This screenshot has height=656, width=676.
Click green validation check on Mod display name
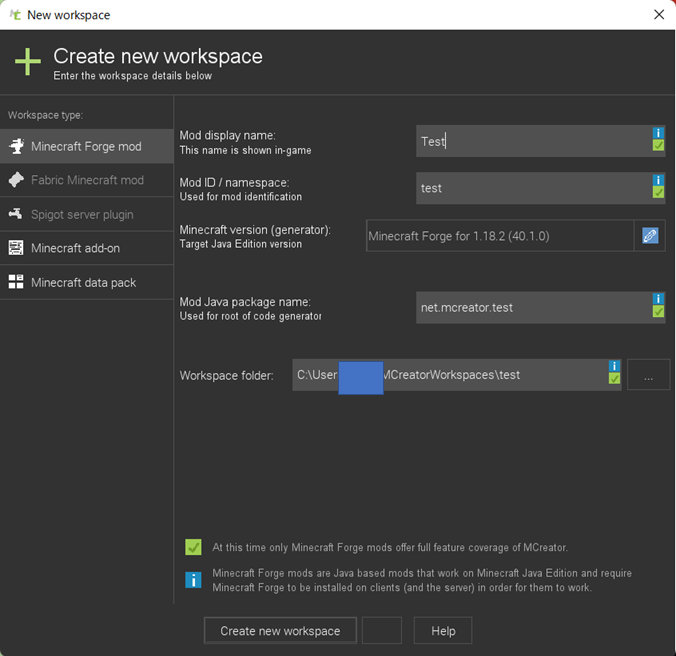(x=658, y=145)
